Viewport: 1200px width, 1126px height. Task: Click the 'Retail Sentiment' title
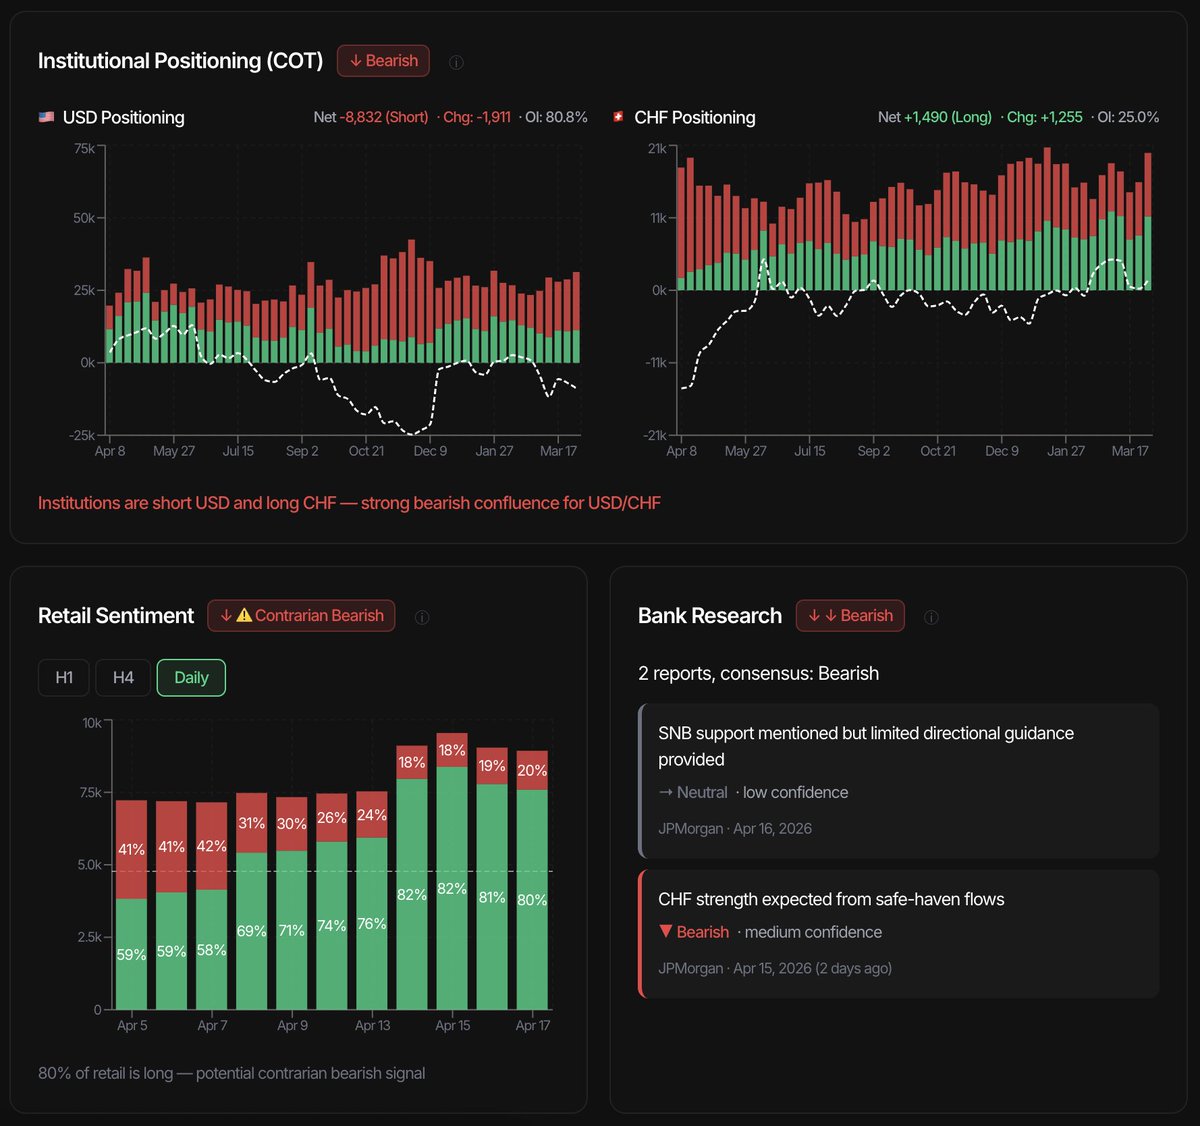(x=116, y=616)
